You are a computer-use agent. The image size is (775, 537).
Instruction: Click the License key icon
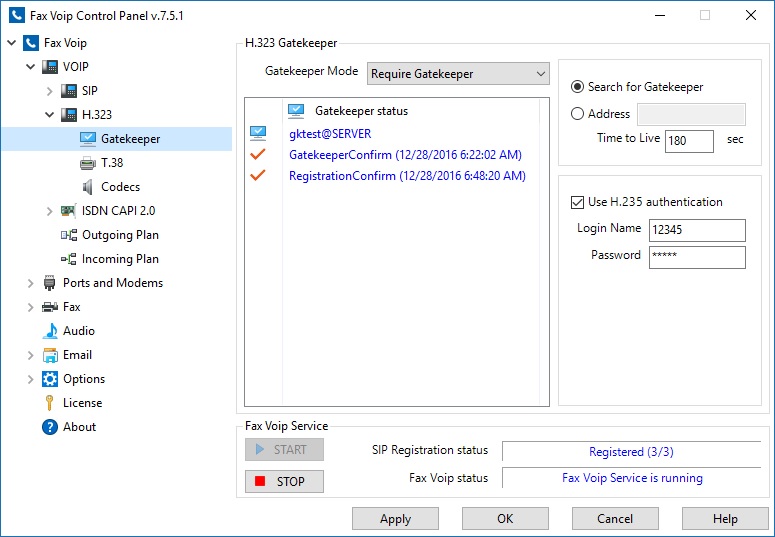pyautogui.click(x=49, y=403)
